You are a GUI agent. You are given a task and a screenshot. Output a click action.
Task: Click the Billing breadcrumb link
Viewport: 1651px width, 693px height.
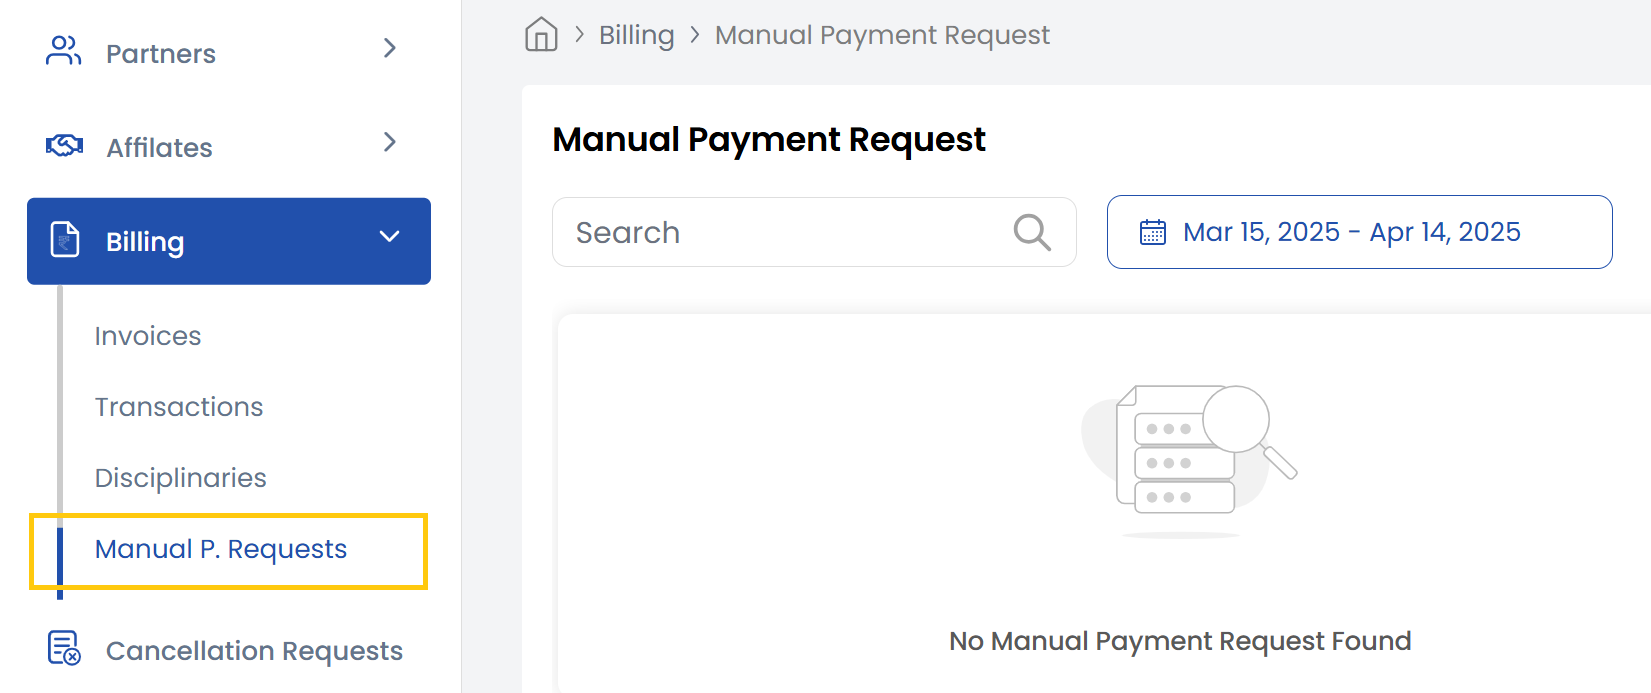[x=636, y=34]
